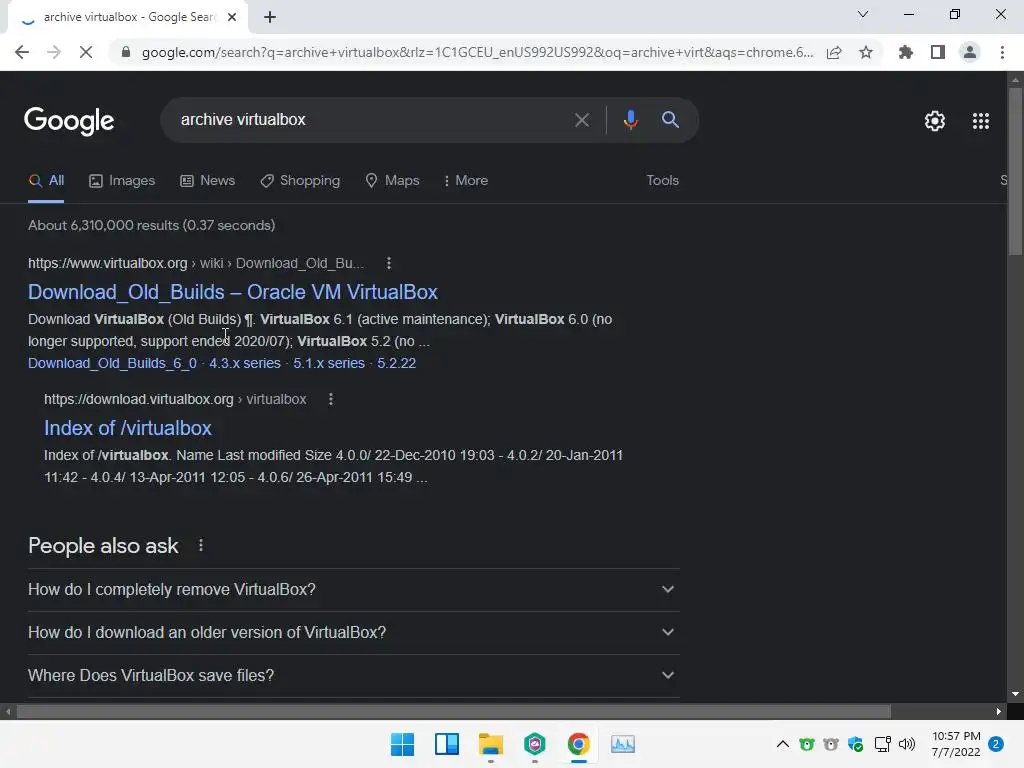Switch to Maps results
Viewport: 1024px width, 768px height.
(x=392, y=181)
